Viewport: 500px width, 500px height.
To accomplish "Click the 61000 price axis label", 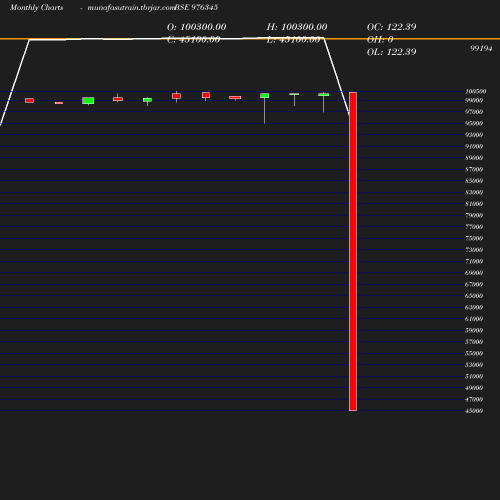I will tap(474, 319).
